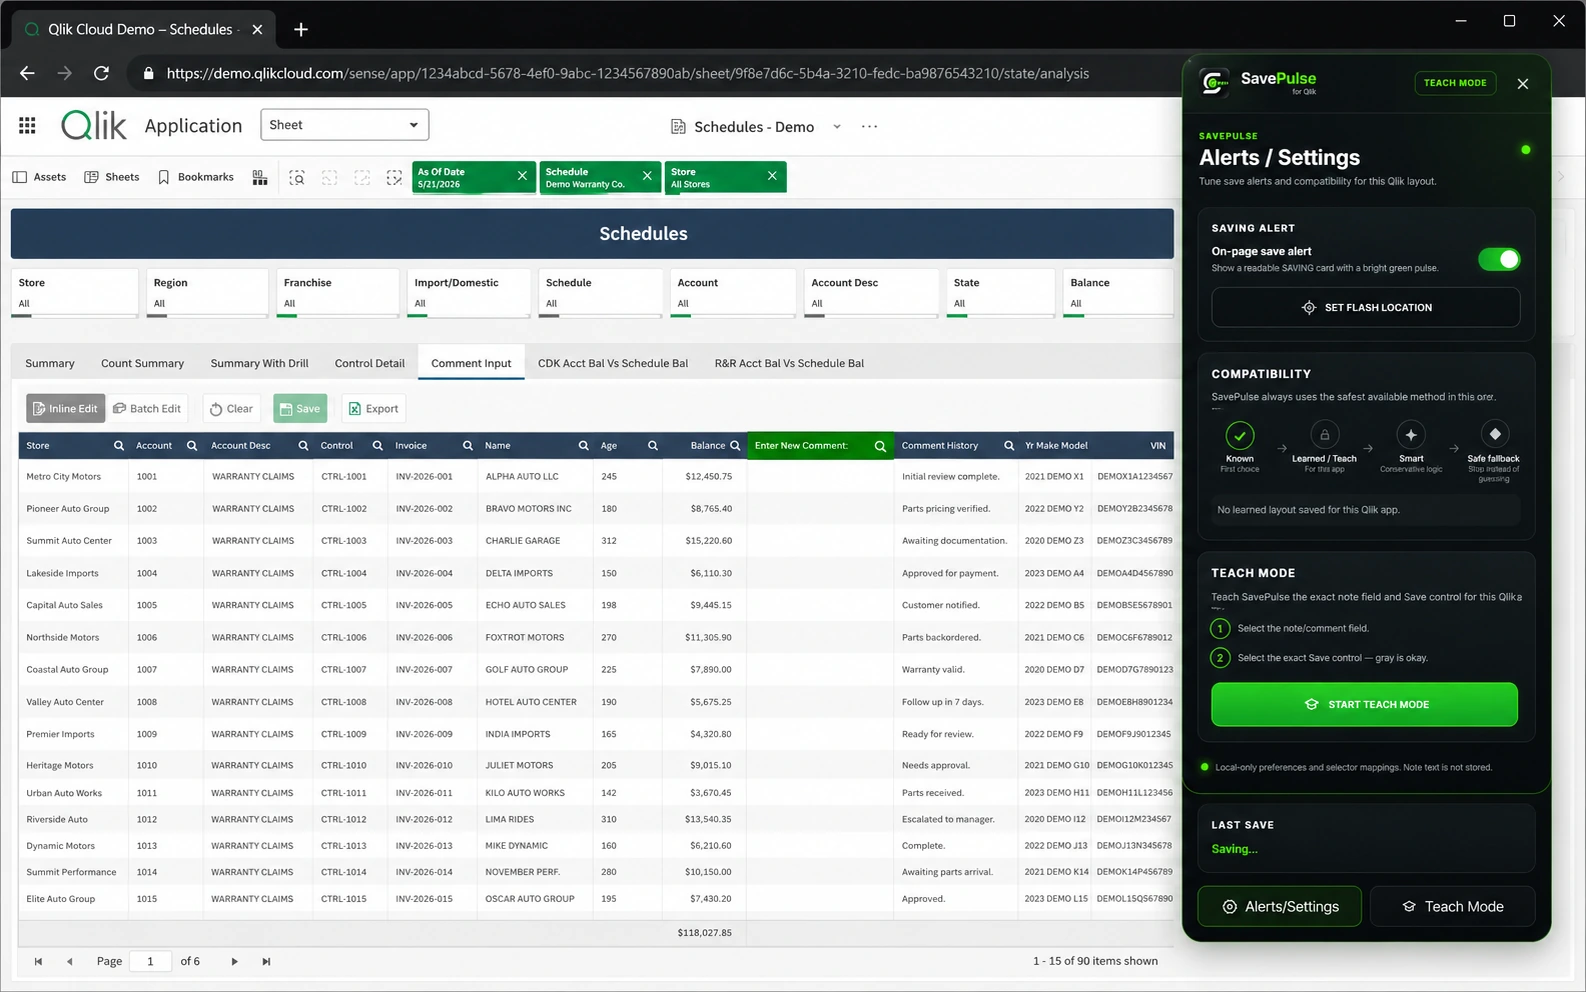The image size is (1586, 992).
Task: Search the Balance column
Action: [735, 446]
